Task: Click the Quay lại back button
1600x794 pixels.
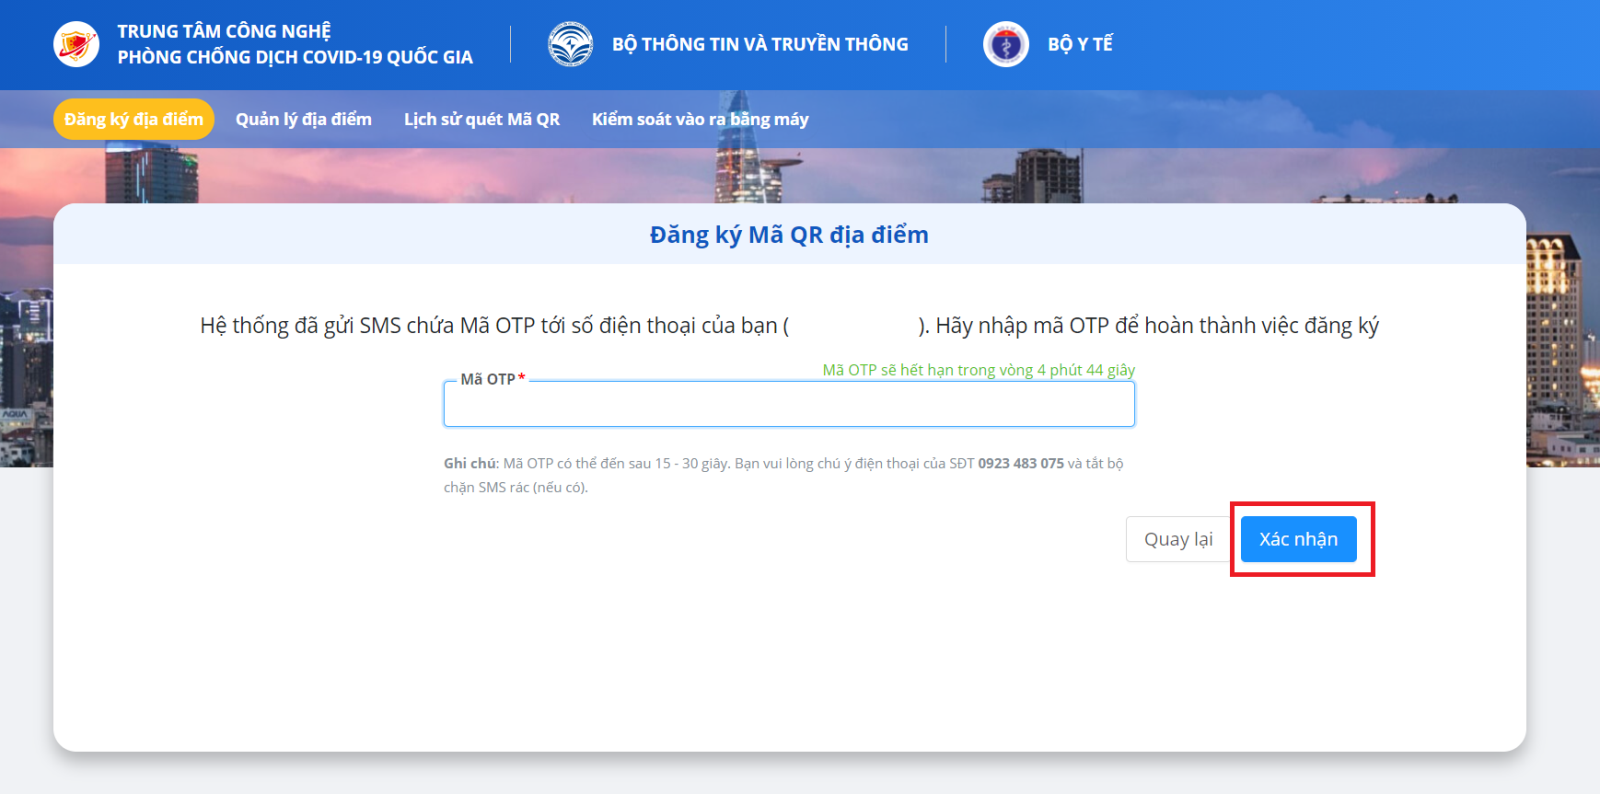Action: [x=1178, y=539]
